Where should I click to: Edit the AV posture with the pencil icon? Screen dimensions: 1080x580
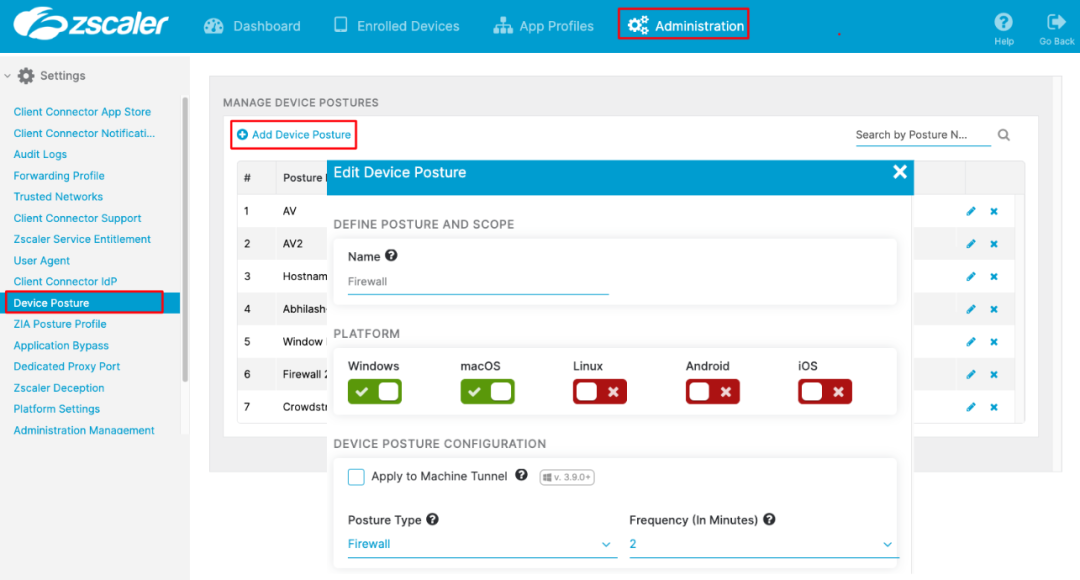point(969,211)
